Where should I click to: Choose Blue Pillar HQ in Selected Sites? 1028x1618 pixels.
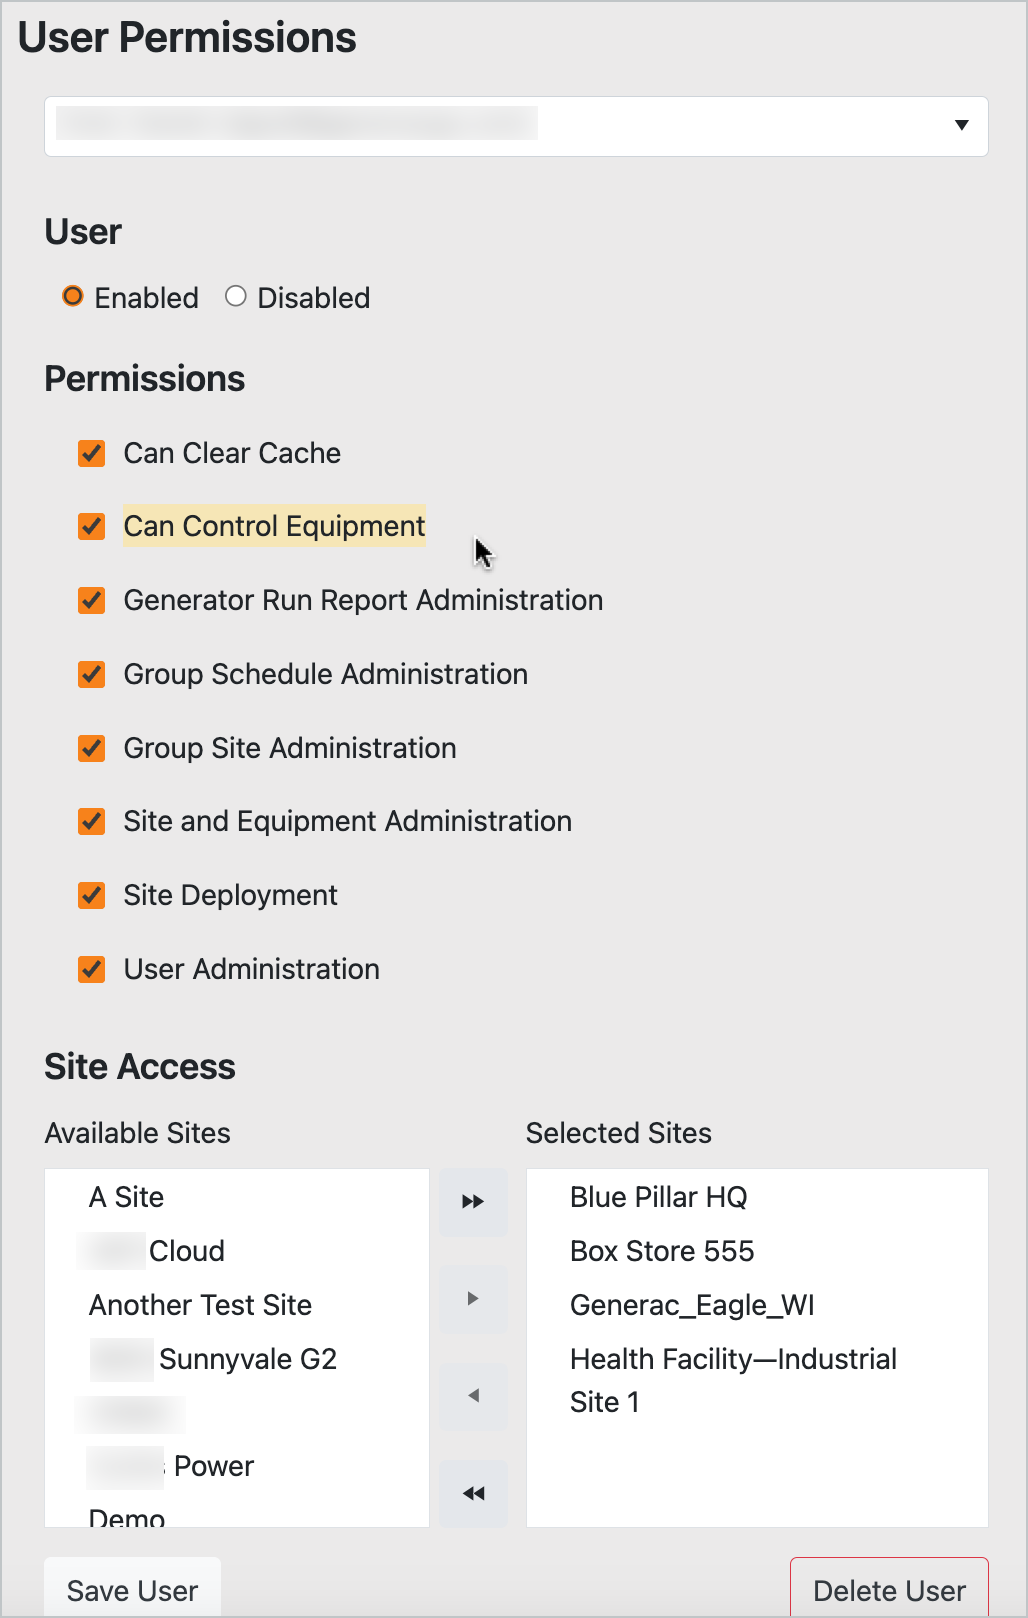(x=658, y=1197)
